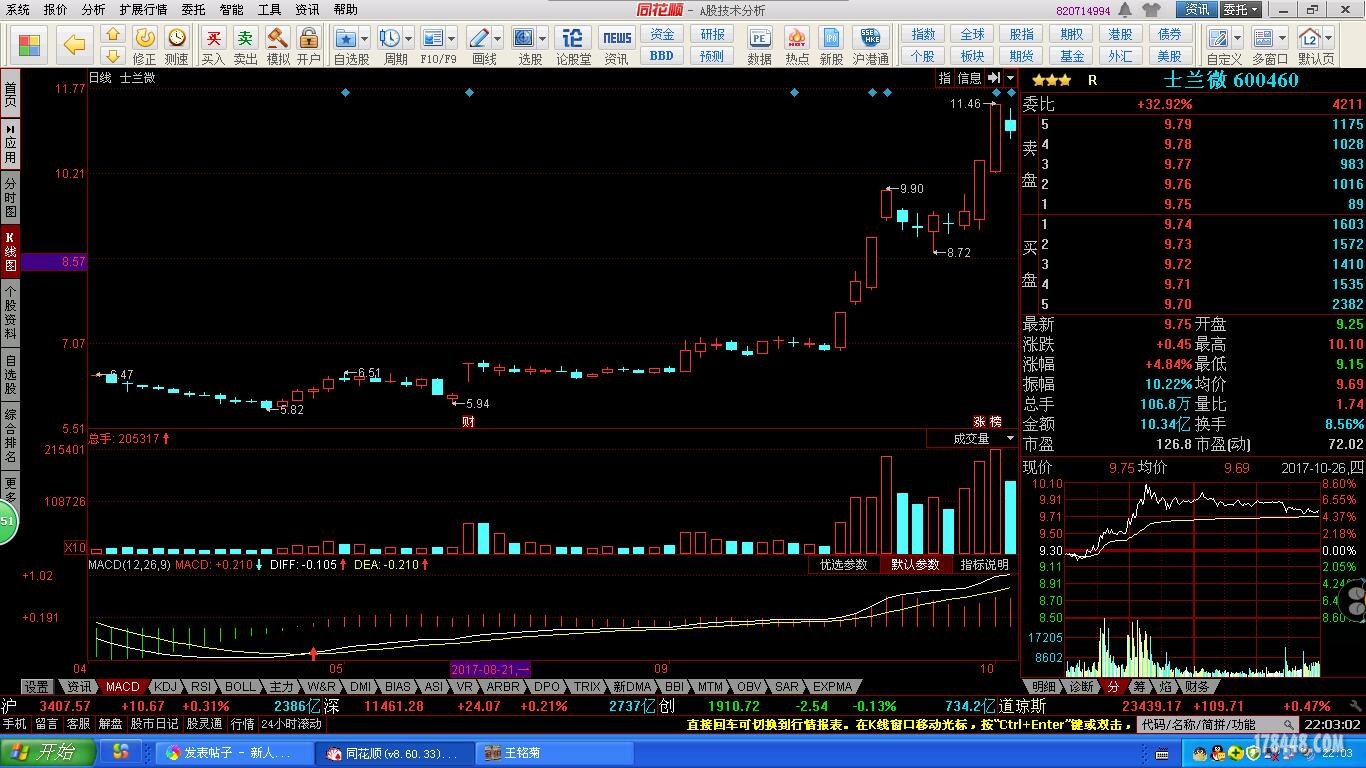Click the 信息 button above chart
The width and height of the screenshot is (1366, 768).
969,78
